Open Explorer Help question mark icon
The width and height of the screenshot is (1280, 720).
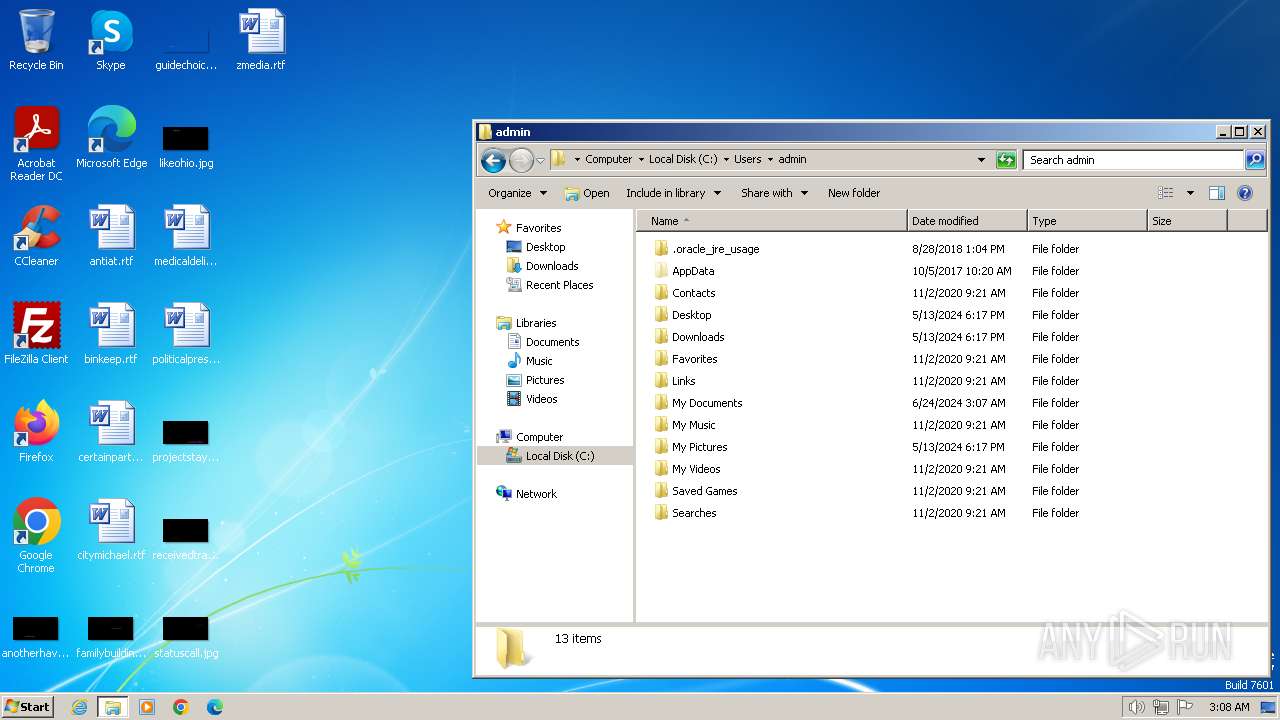click(1245, 193)
